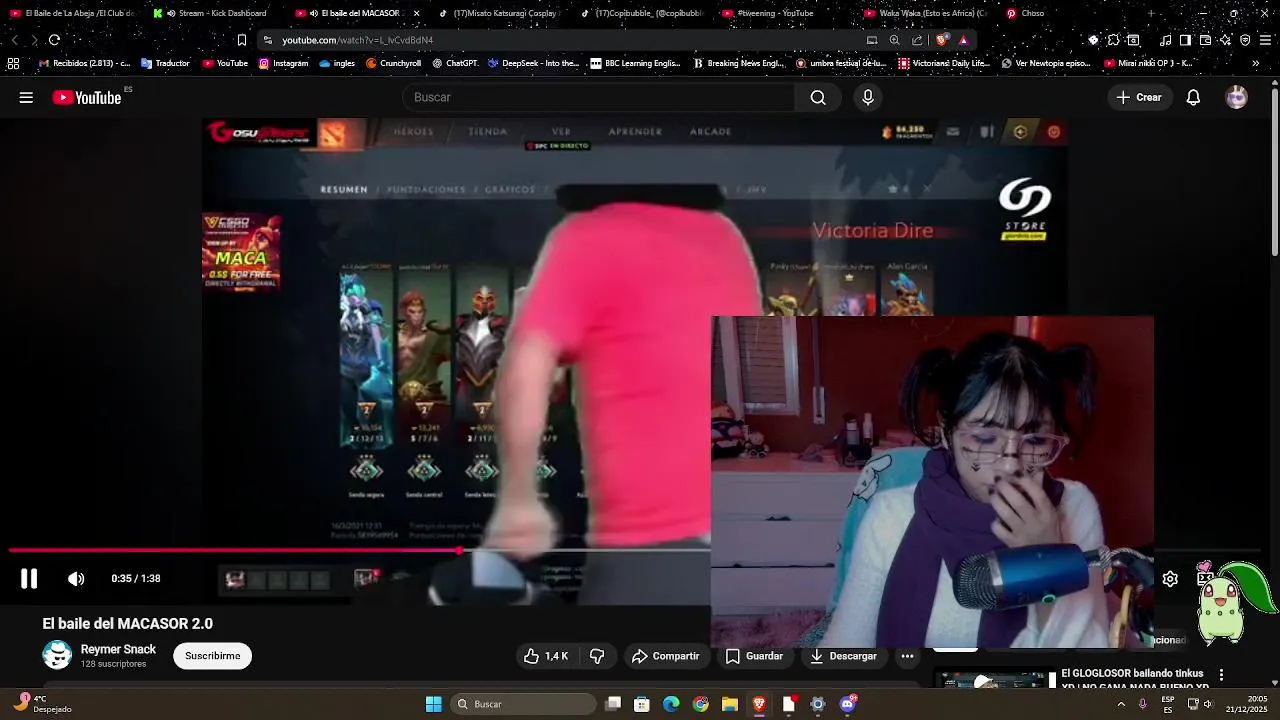Save video with the Guardar button
Screen dimensions: 1280x720
(754, 656)
